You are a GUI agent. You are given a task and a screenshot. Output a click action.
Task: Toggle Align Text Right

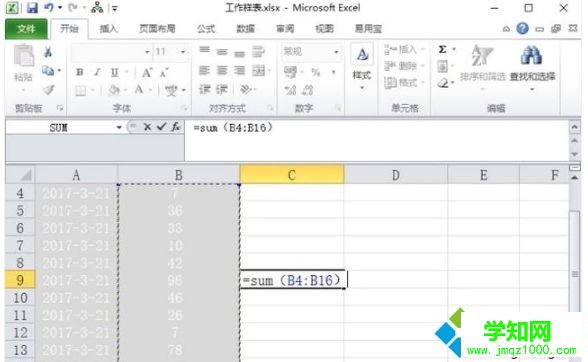point(239,70)
